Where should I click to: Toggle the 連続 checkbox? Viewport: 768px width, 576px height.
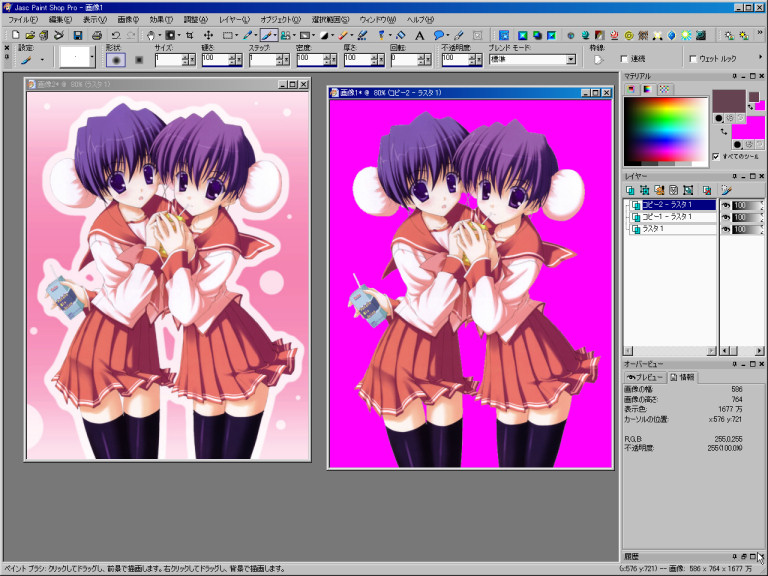pyautogui.click(x=624, y=59)
